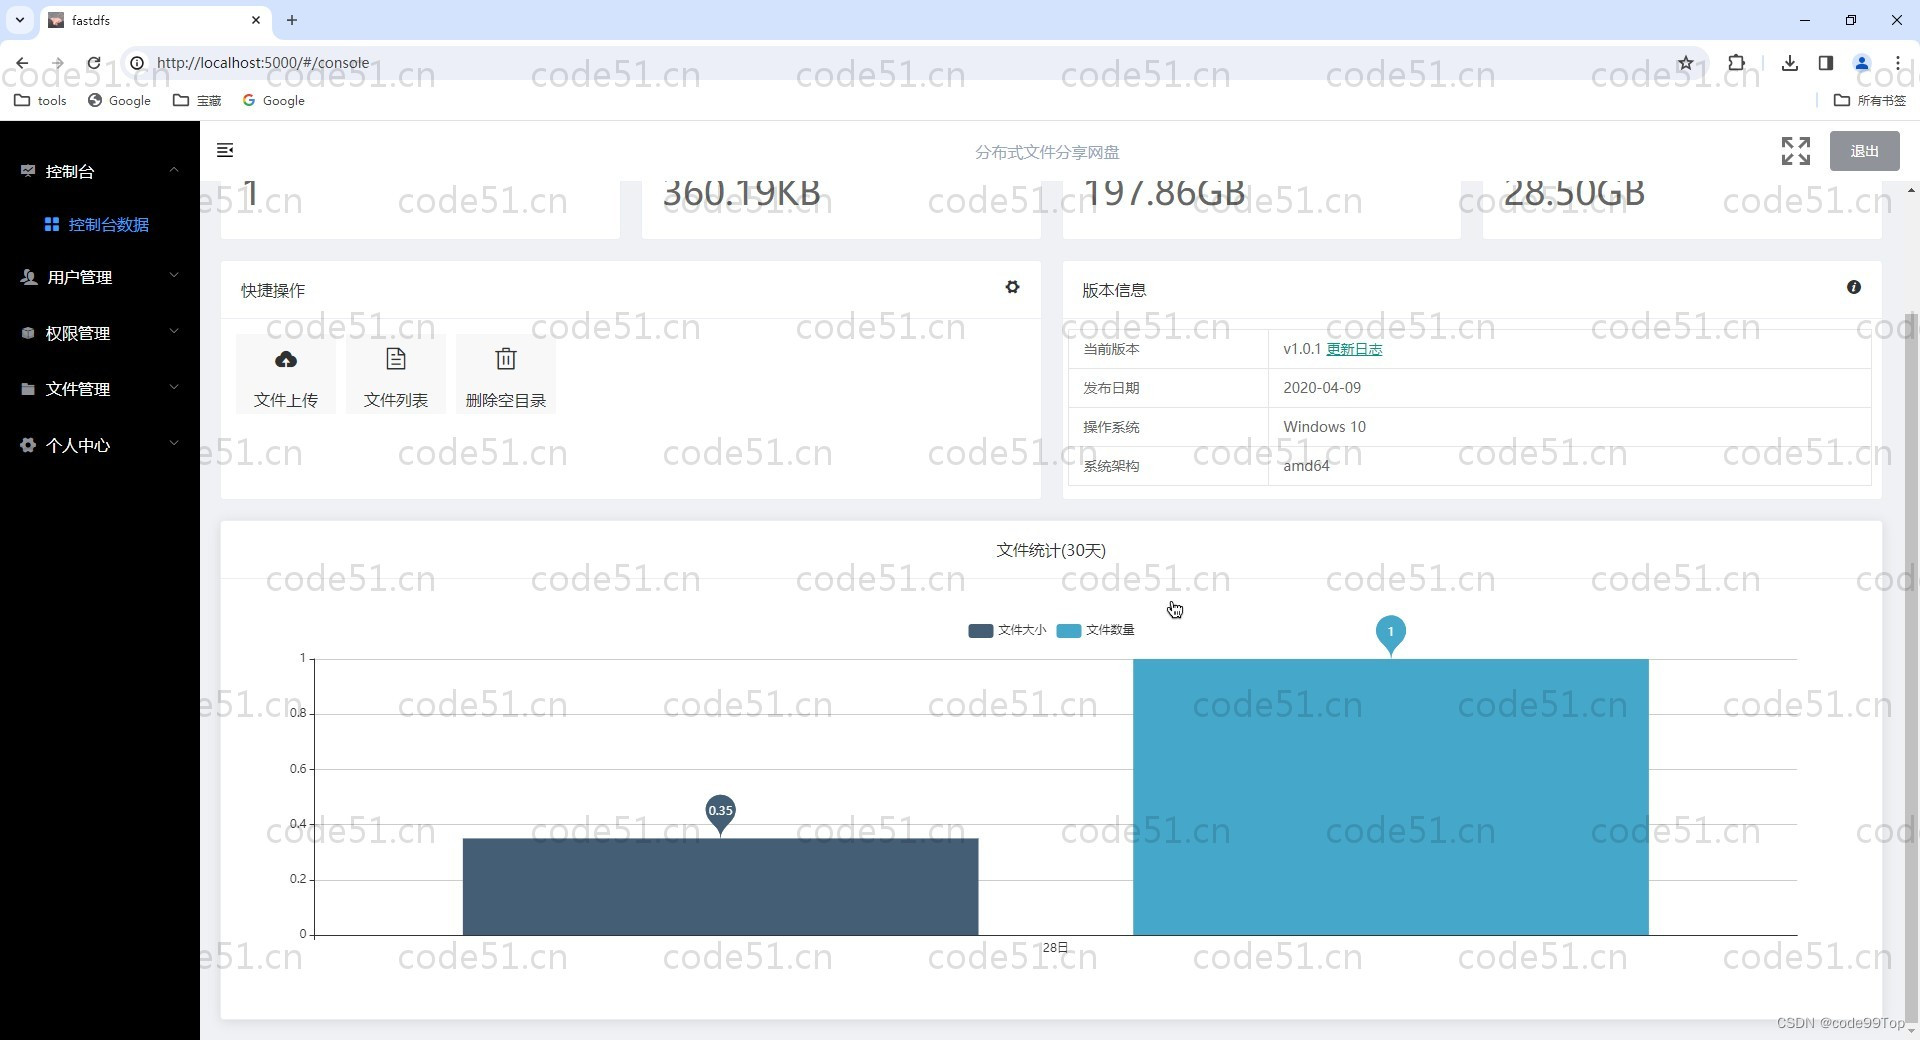Open the 更新日志 changelog link
The image size is (1920, 1040).
pos(1354,349)
